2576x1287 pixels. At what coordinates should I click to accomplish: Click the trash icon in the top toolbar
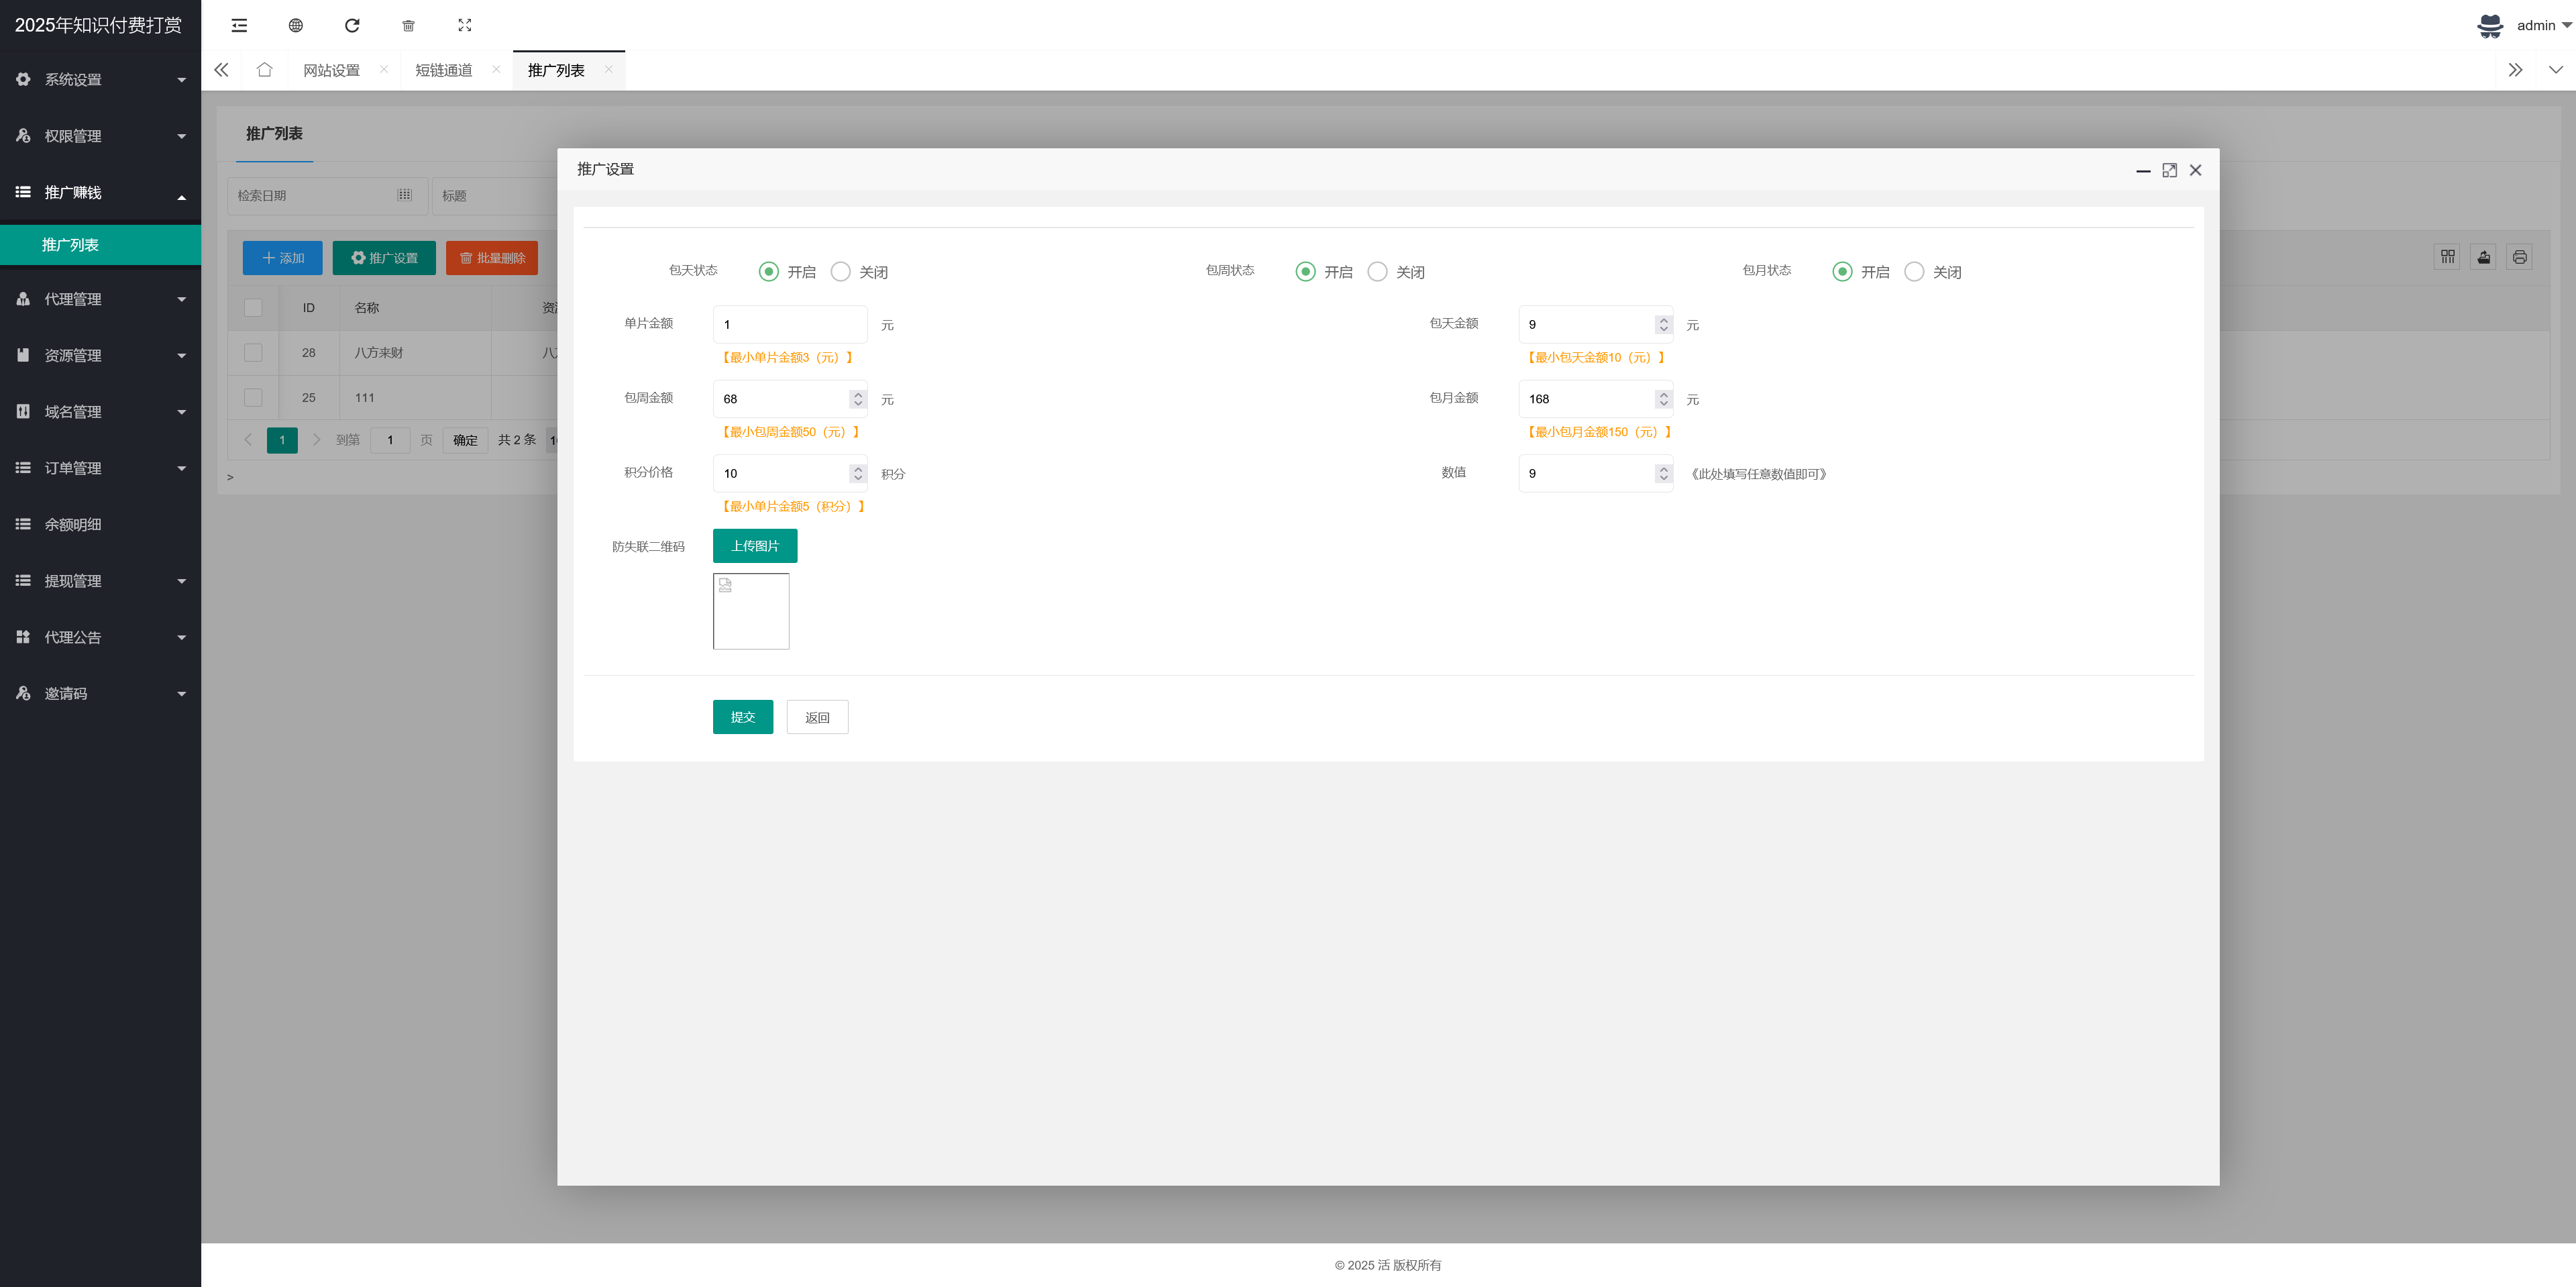[x=408, y=25]
